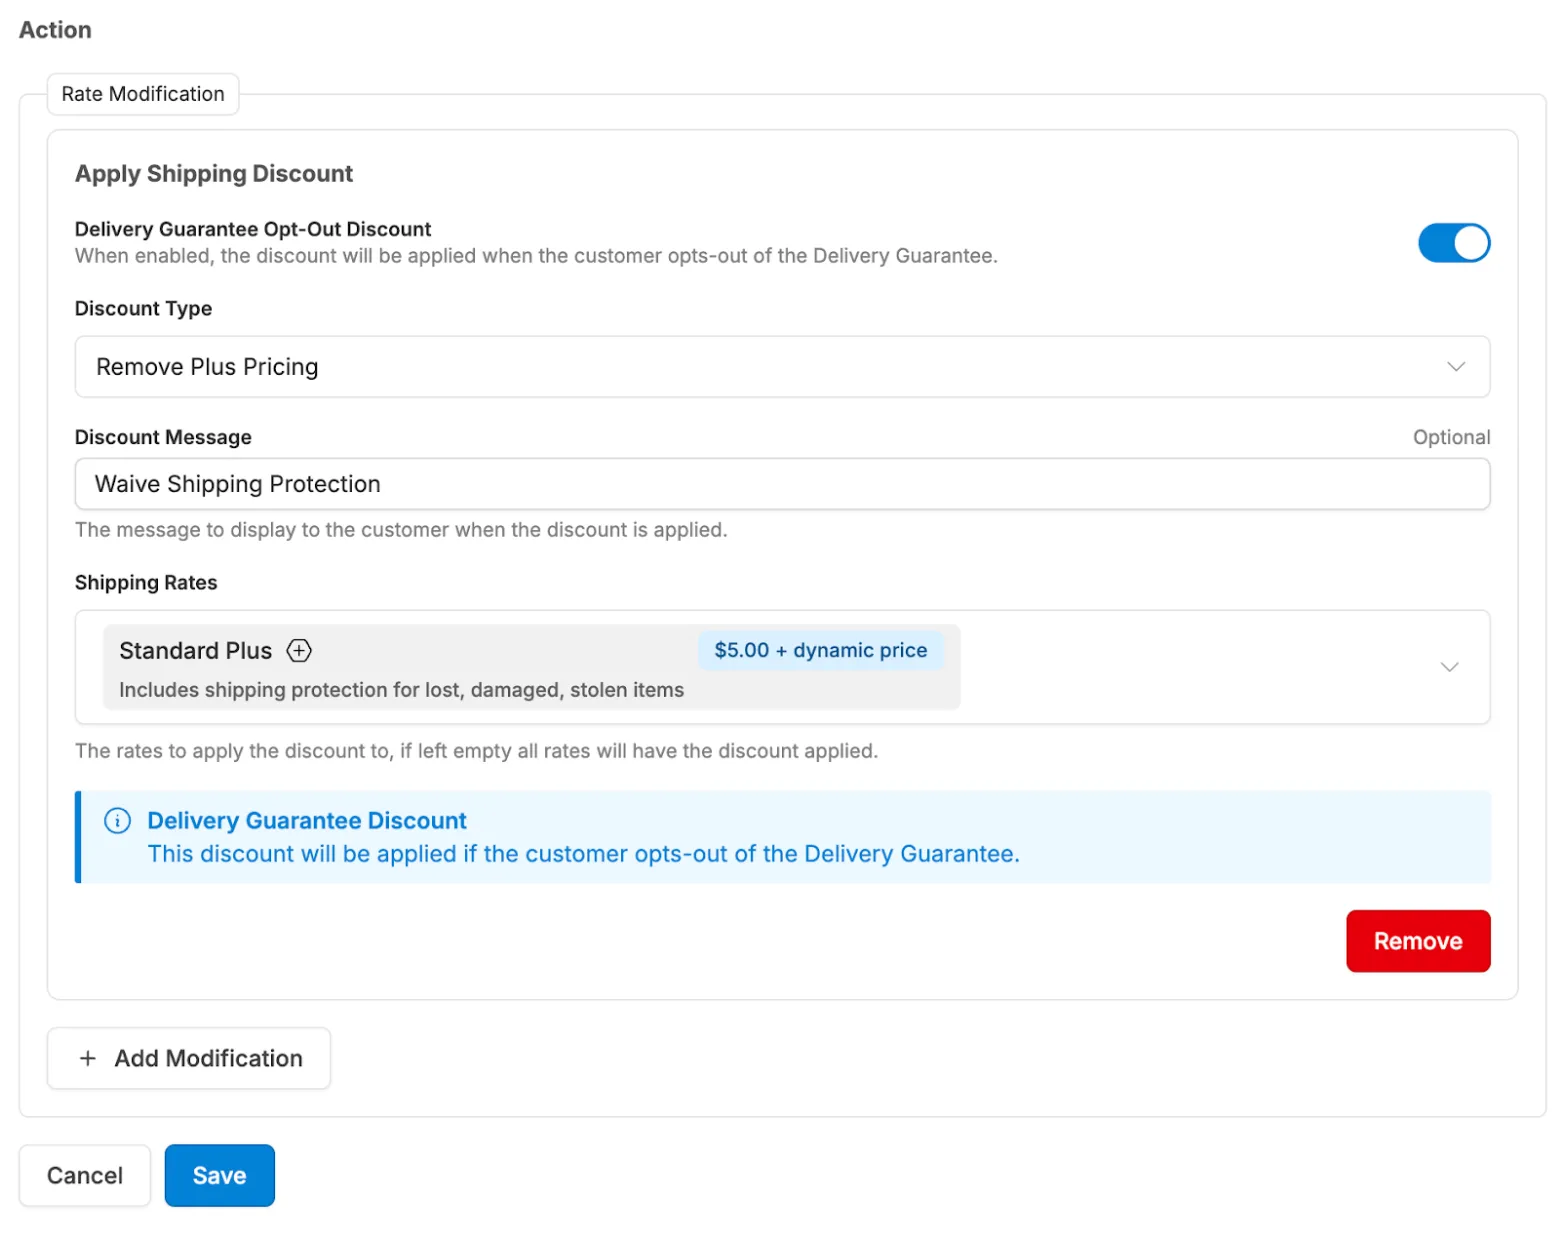
Task: Switch to the Rate Modification tab
Action: pyautogui.click(x=143, y=94)
